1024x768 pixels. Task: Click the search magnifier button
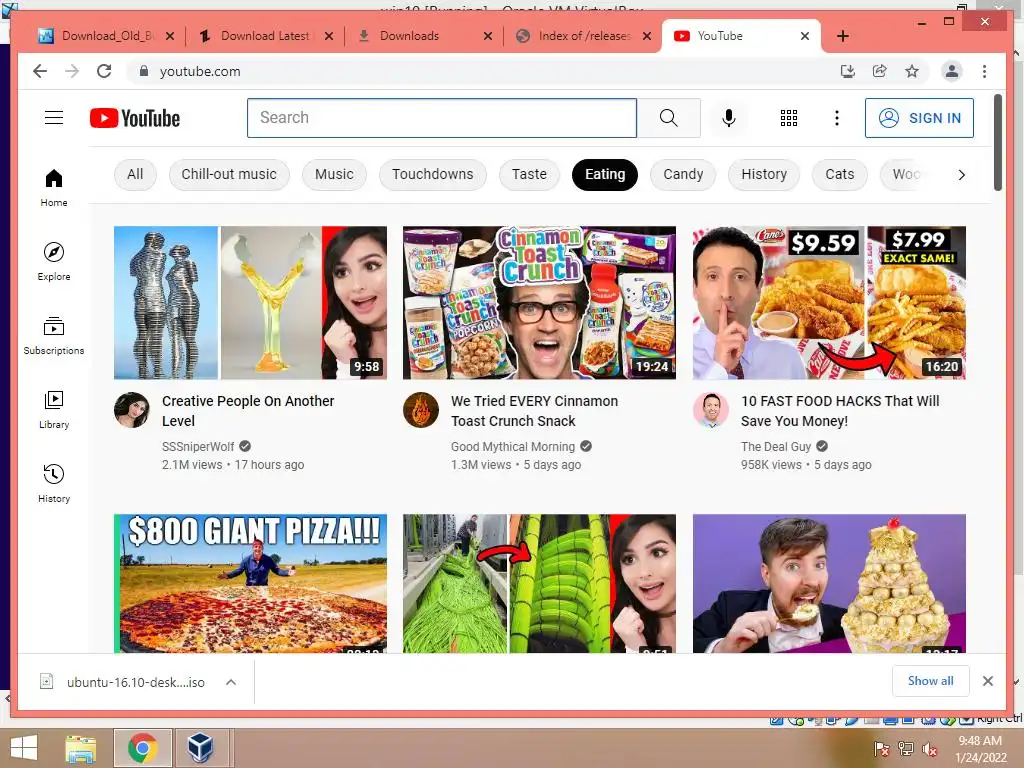pyautogui.click(x=669, y=118)
